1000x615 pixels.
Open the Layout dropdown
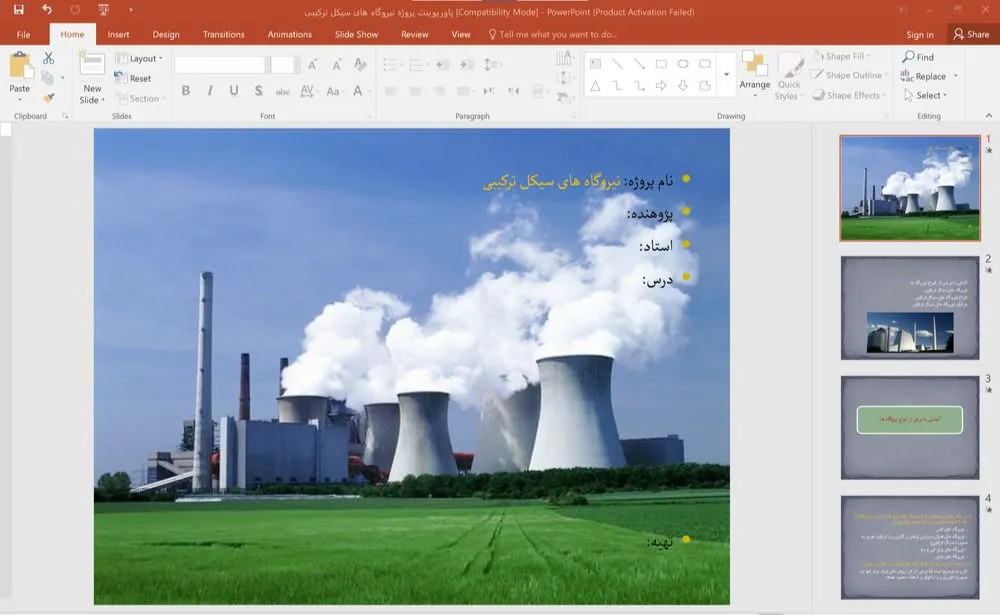pos(143,58)
